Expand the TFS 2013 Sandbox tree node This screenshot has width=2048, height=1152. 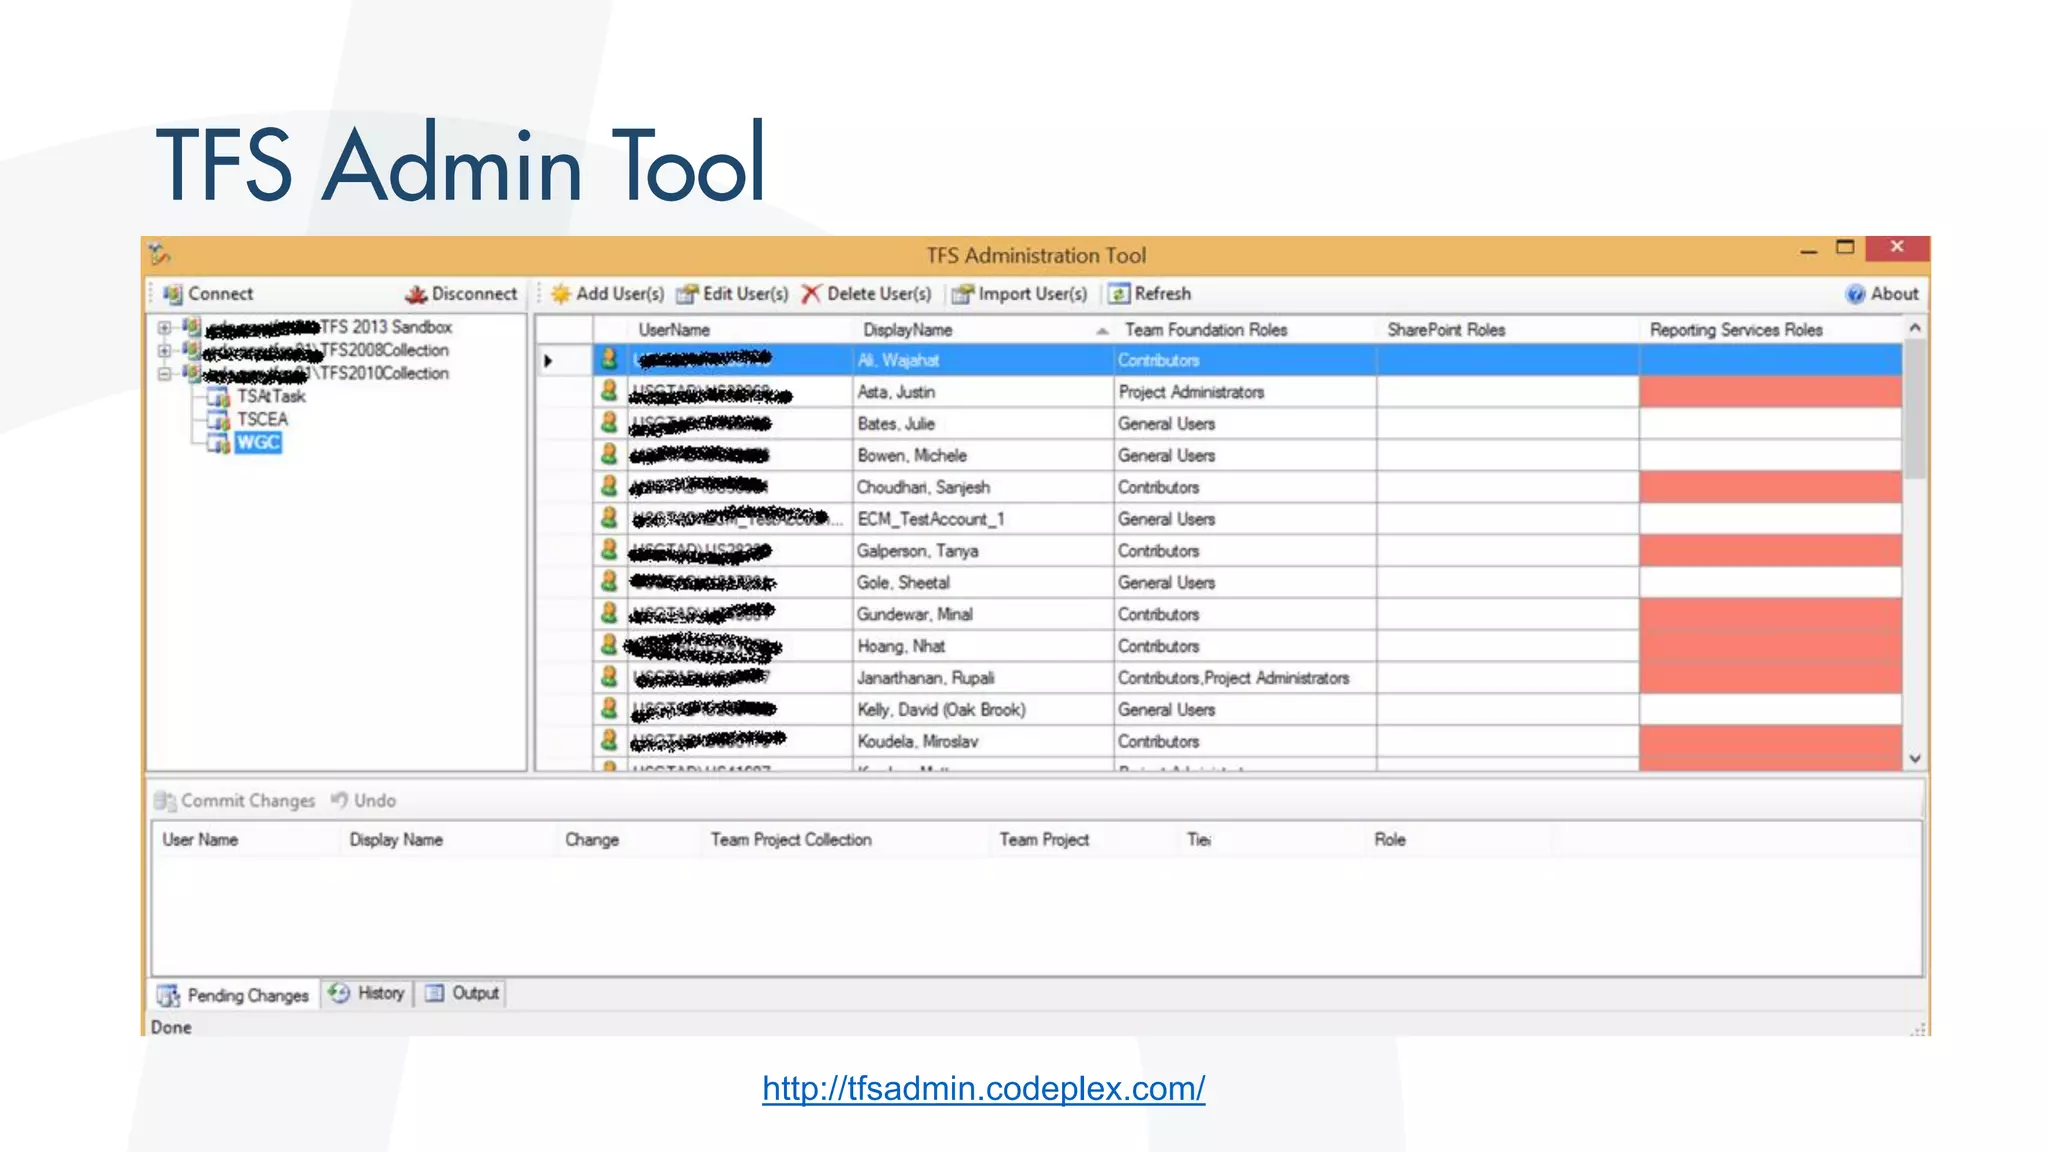pyautogui.click(x=164, y=327)
